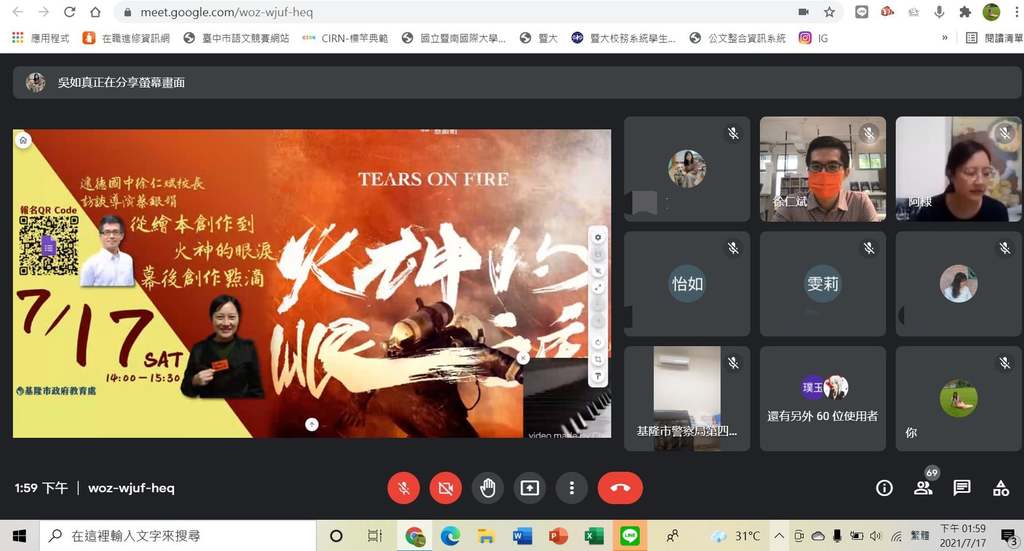1024x551 pixels.
Task: Open the notification center with 3 badge
Action: tap(1009, 537)
